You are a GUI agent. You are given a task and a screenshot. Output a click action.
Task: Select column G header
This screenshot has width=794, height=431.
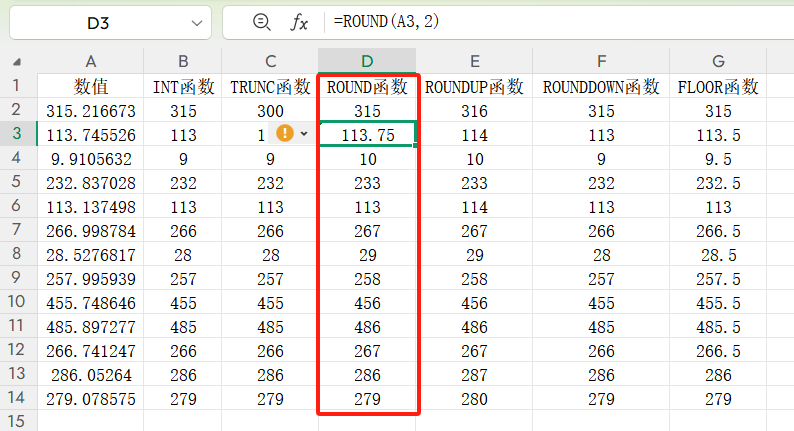coord(718,61)
